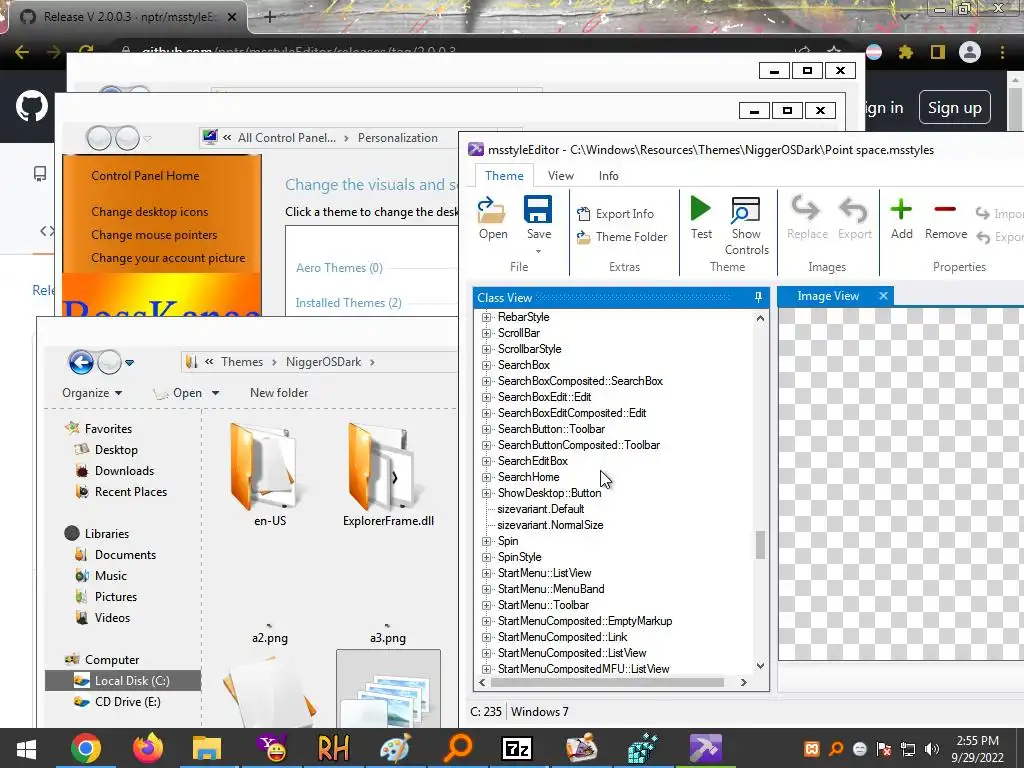This screenshot has width=1024, height=768.
Task: Select SearchEditBox in the class tree
Action: 532,461
